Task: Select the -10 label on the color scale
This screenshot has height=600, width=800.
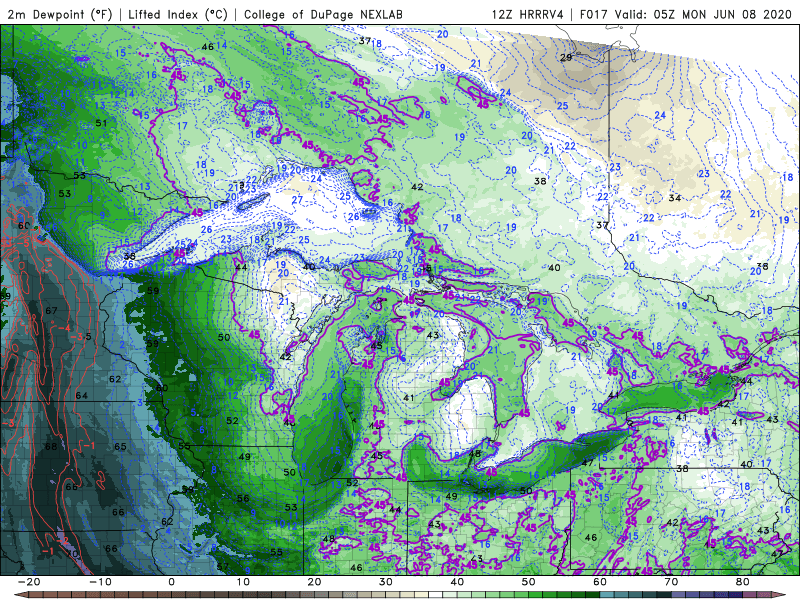Action: click(100, 582)
